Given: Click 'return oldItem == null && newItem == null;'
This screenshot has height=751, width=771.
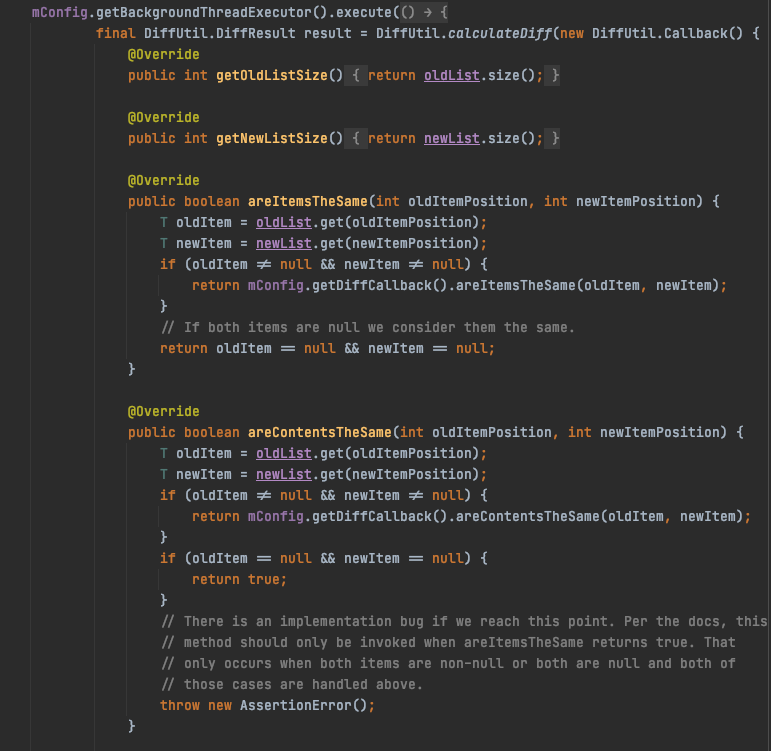Looking at the screenshot, I should (x=327, y=349).
